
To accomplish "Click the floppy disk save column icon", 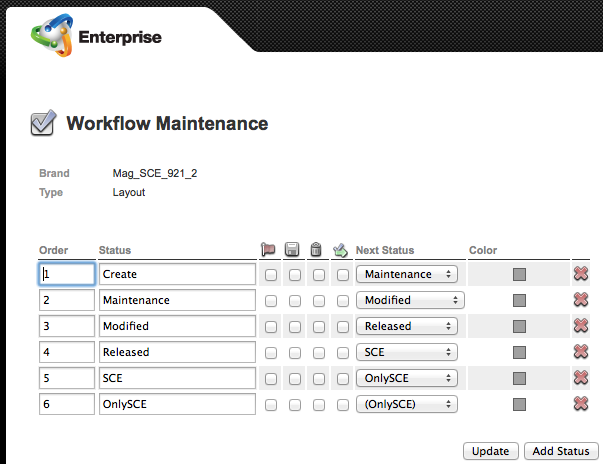I will click(292, 249).
